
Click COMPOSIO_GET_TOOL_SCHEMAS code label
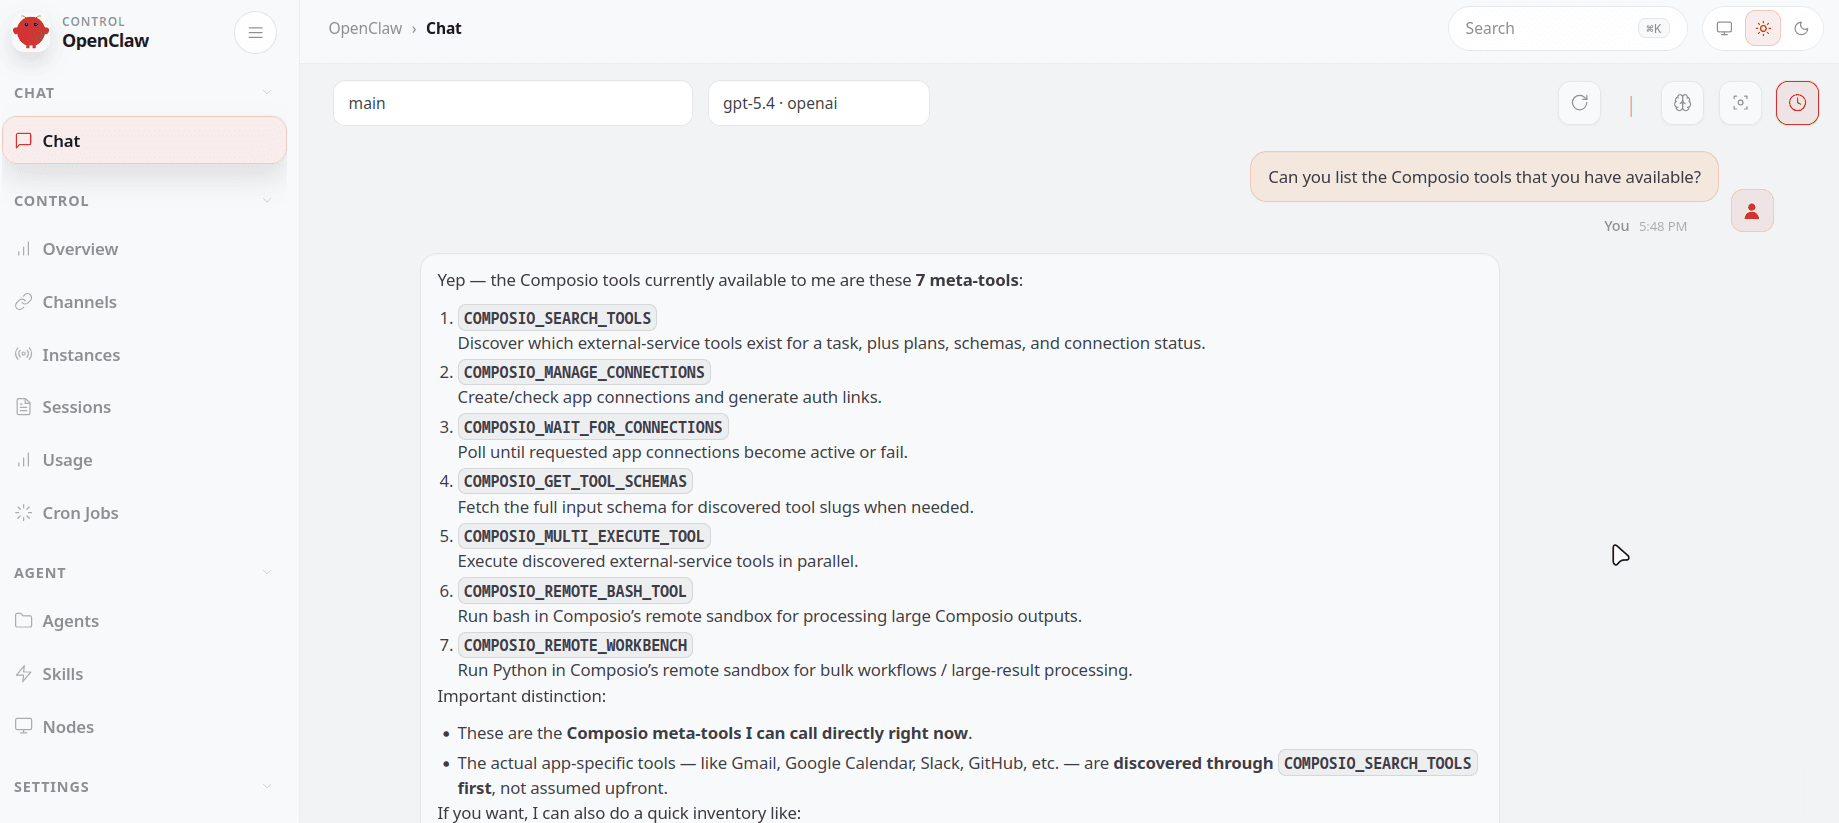coord(575,481)
